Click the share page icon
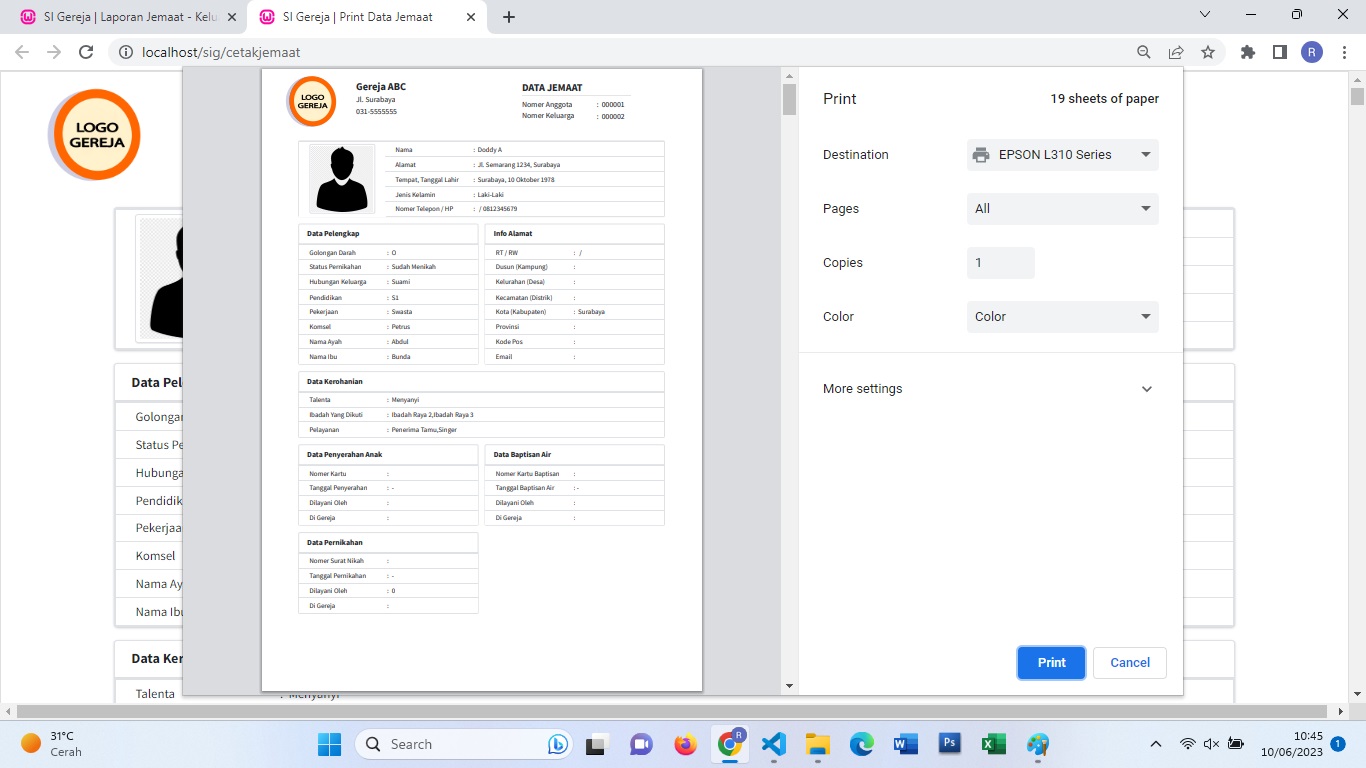The image size is (1366, 768). click(1176, 52)
